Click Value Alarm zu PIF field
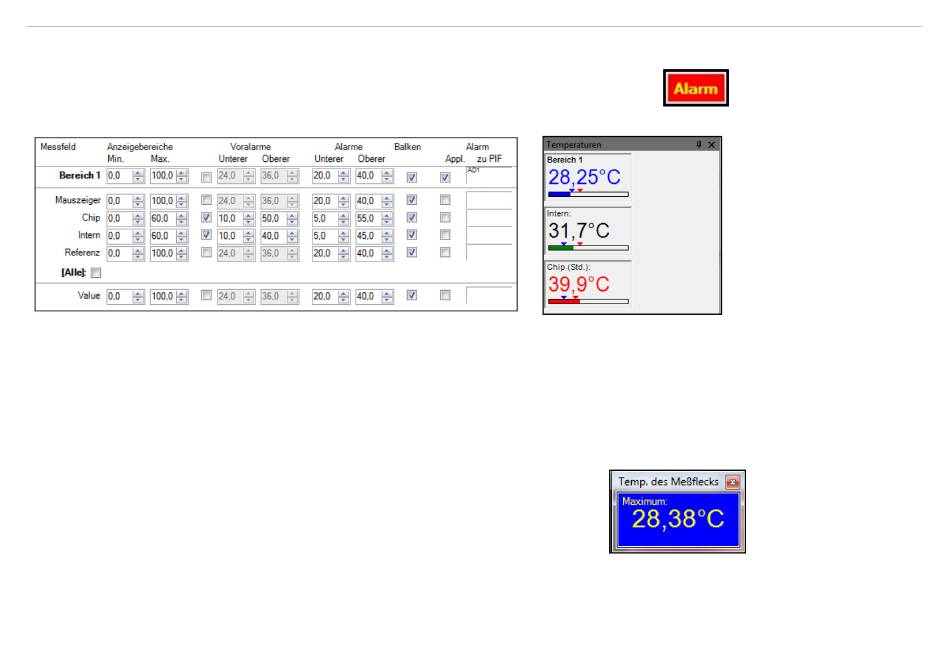 489,295
